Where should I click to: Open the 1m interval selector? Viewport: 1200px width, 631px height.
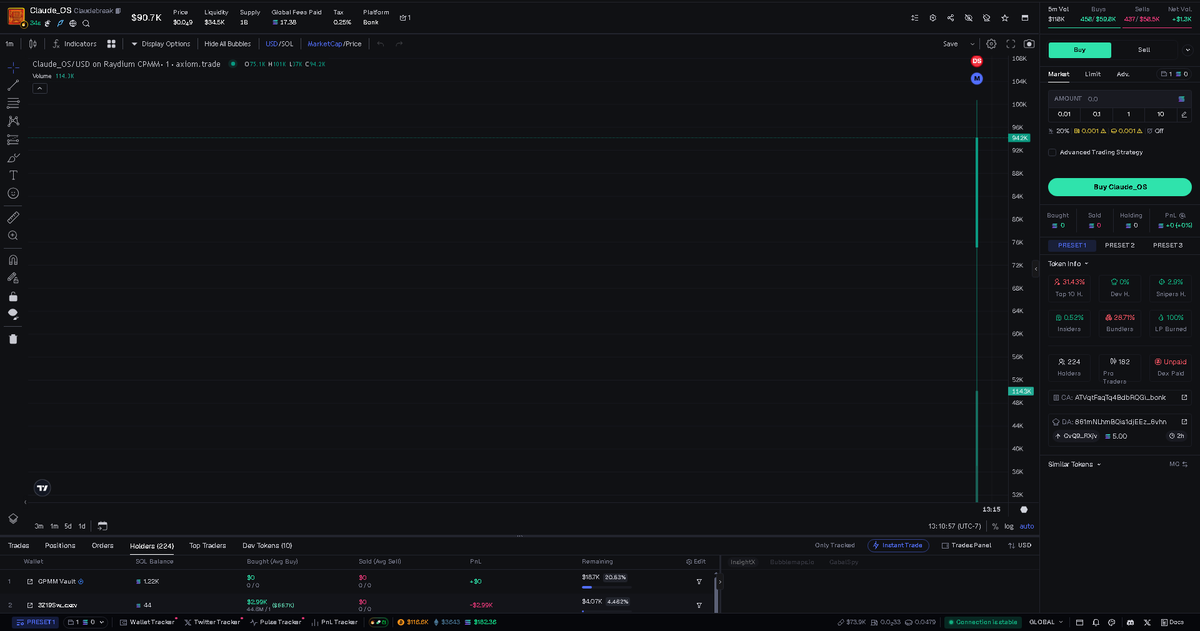click(x=9, y=44)
